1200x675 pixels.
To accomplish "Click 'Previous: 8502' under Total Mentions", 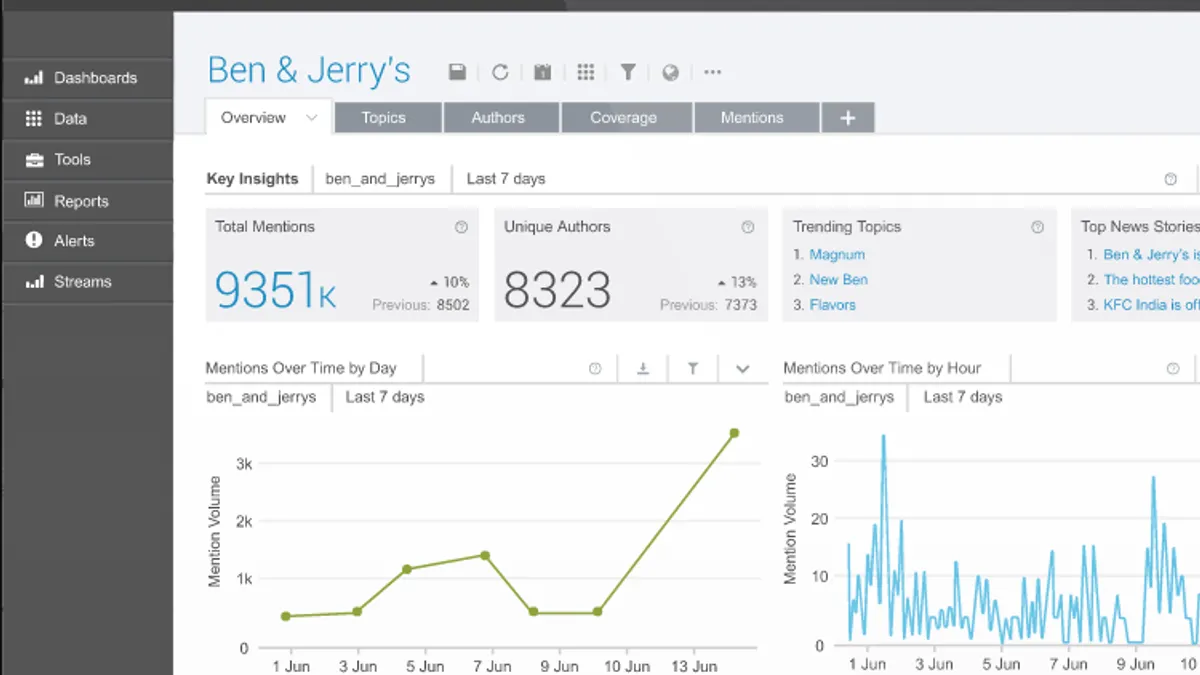I will (x=421, y=305).
